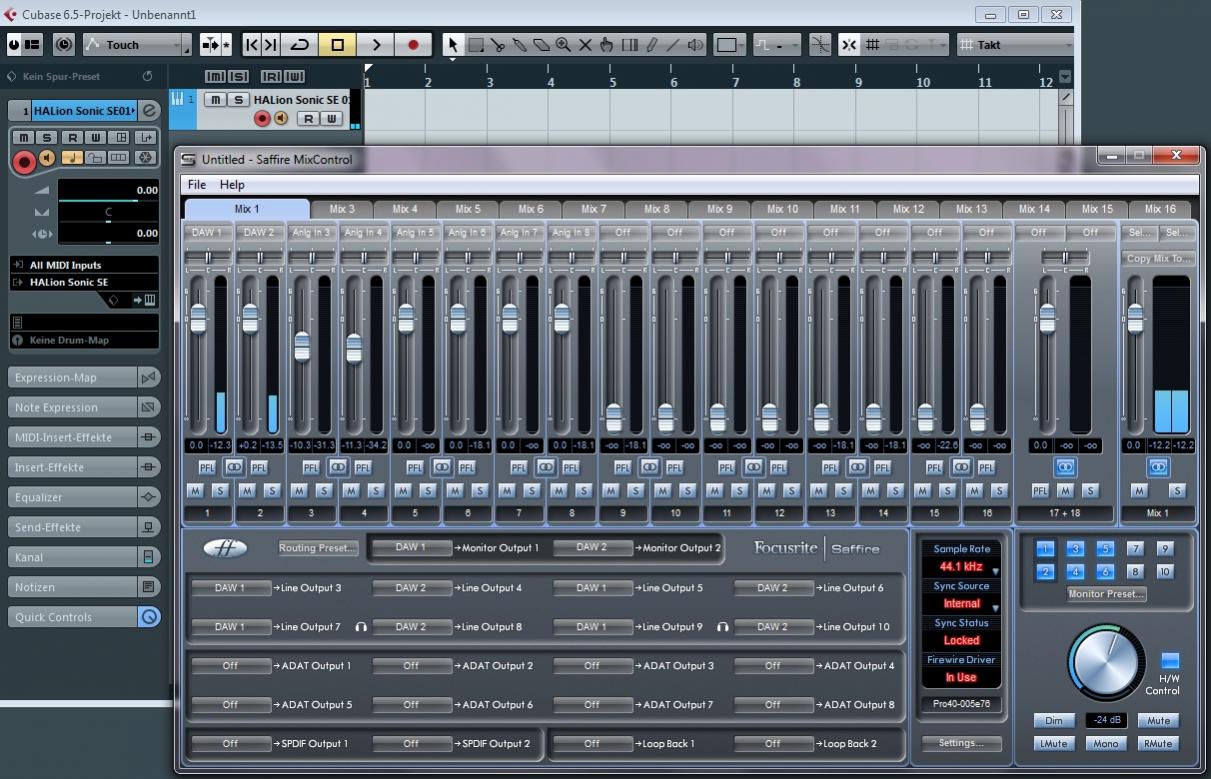Mute the HALion Sonic SE track in track list
The height and width of the screenshot is (779, 1211).
tap(215, 100)
